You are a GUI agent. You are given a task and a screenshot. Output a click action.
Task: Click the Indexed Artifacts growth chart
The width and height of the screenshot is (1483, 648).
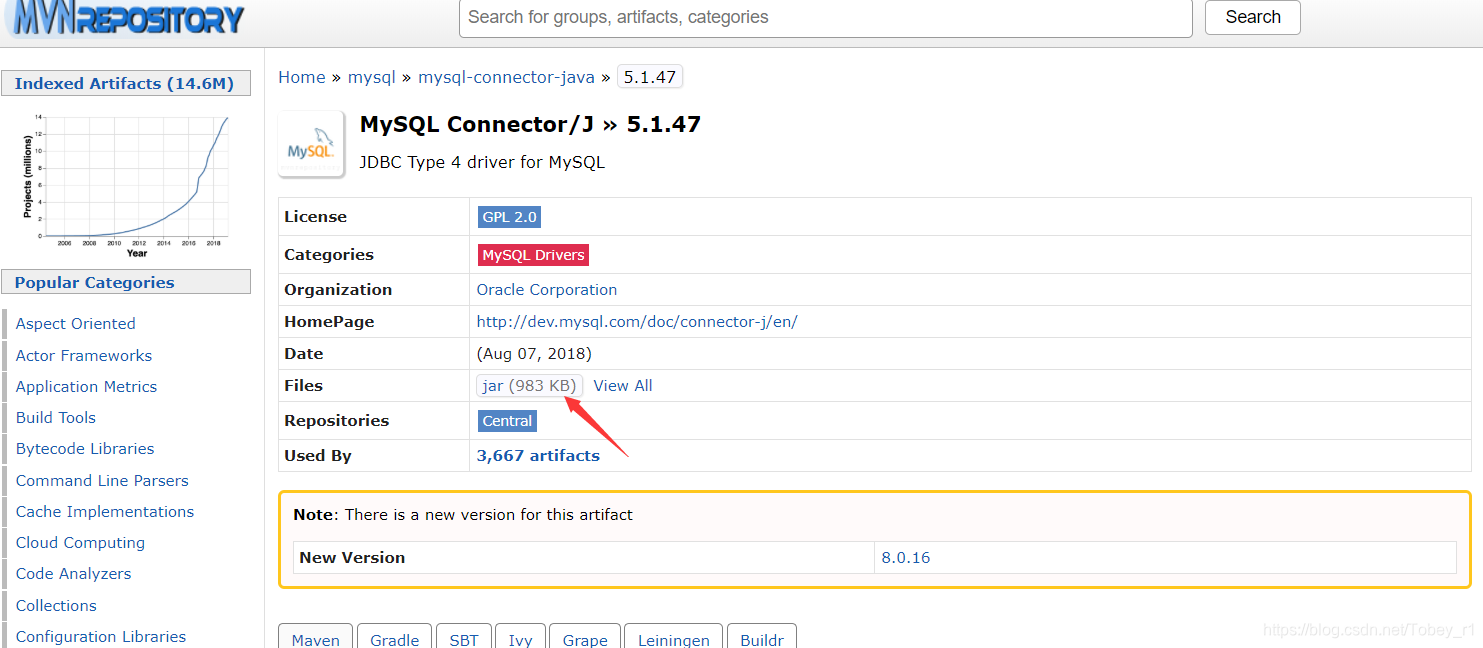[126, 184]
